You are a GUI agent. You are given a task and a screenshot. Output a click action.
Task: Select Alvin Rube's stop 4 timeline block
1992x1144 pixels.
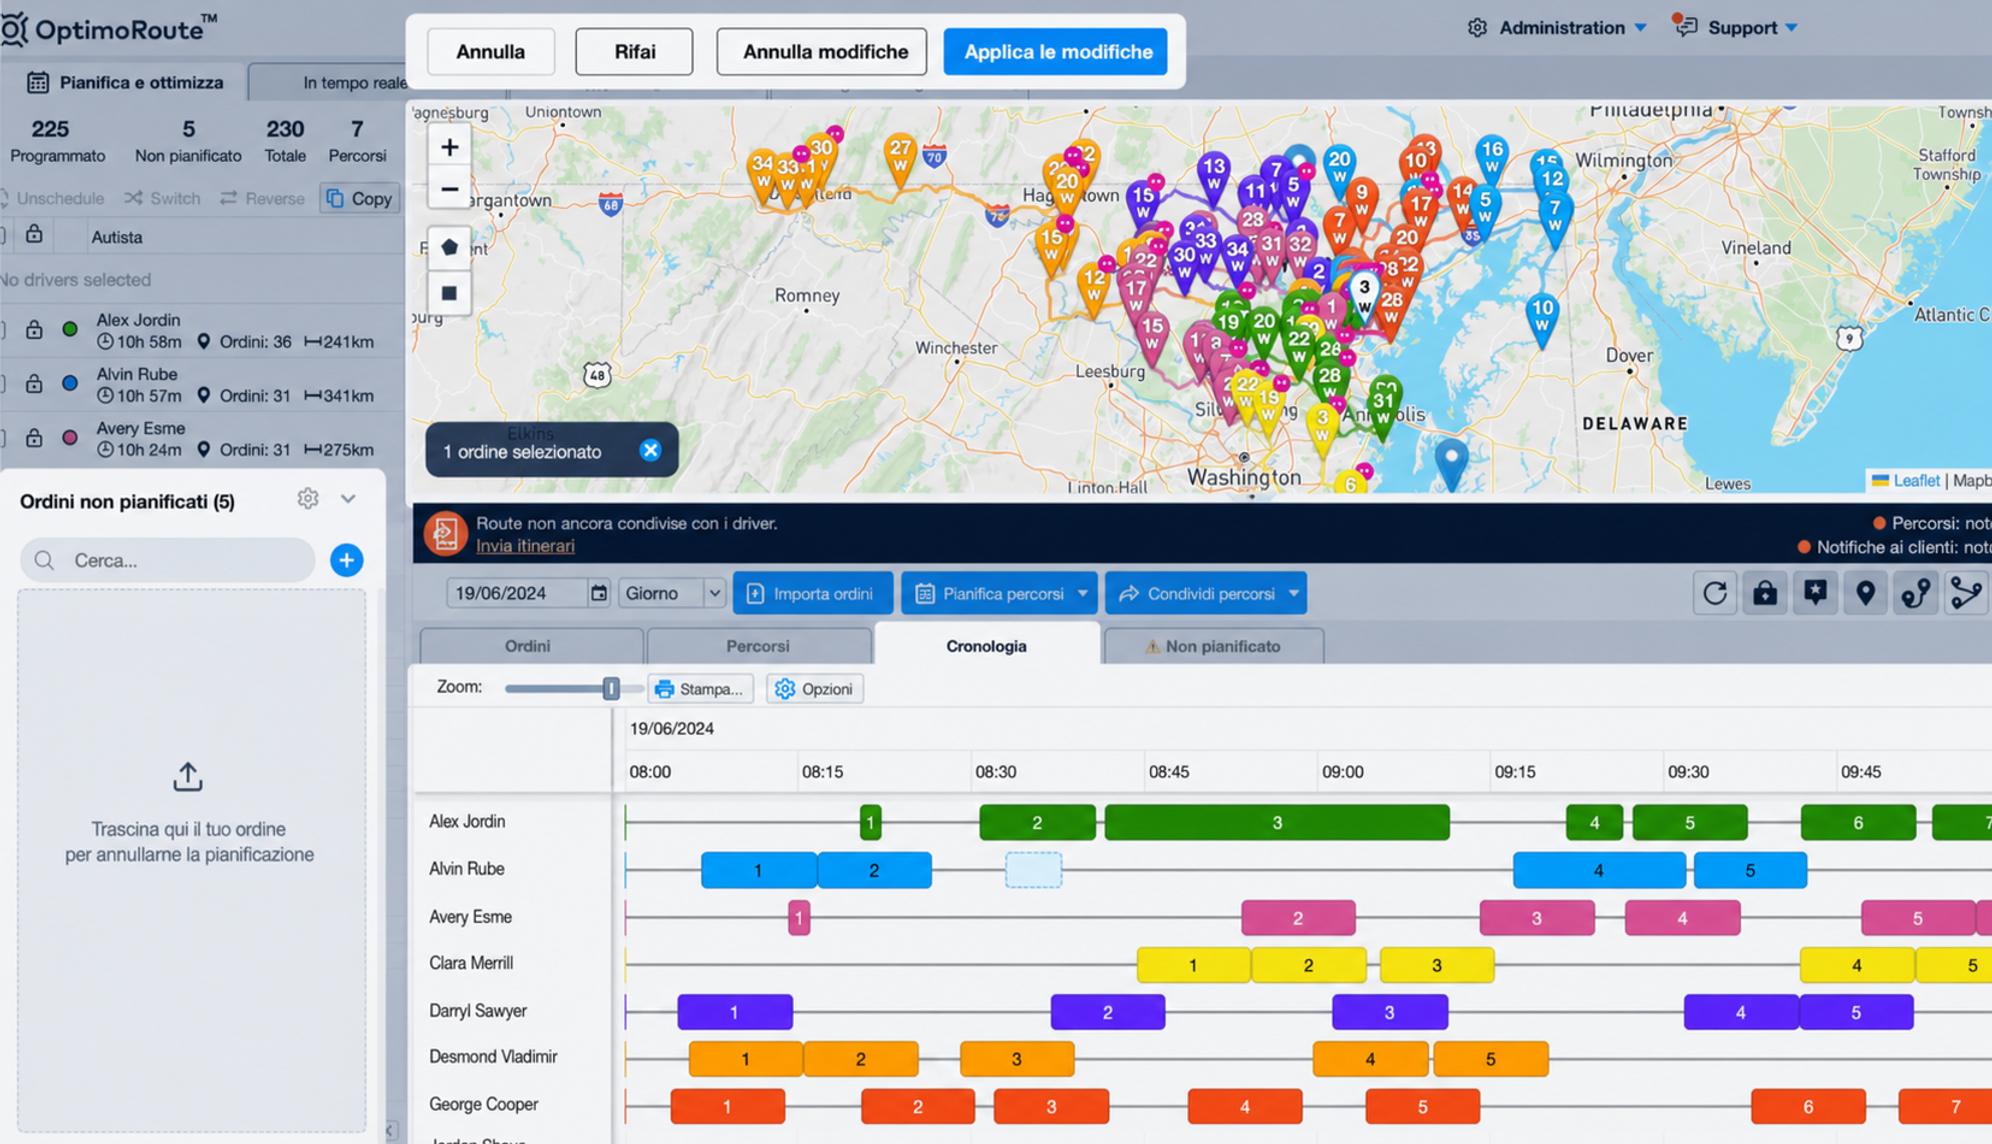click(x=1598, y=870)
